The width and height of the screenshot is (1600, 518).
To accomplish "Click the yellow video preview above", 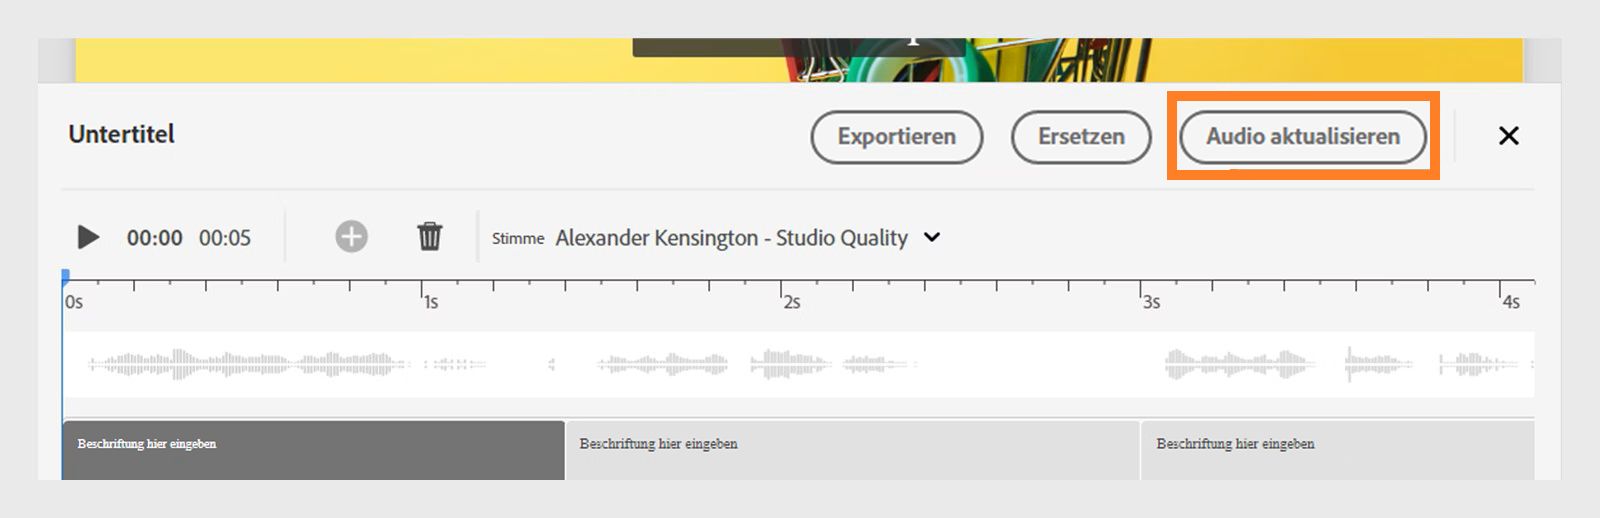I will click(350, 60).
